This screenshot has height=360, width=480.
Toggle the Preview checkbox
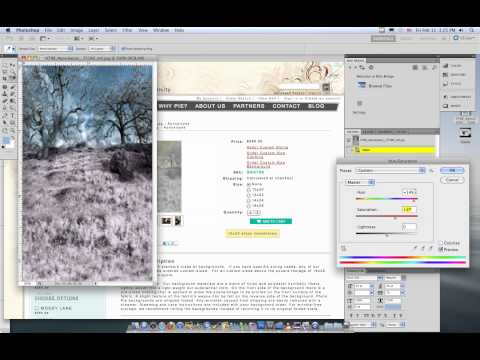(440, 249)
